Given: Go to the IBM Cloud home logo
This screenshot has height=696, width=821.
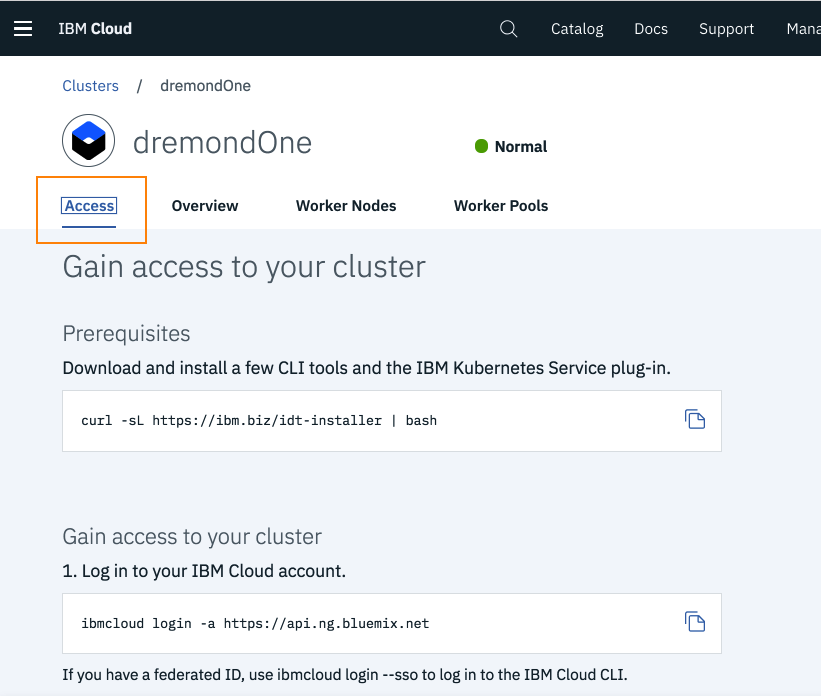Looking at the screenshot, I should click(95, 28).
